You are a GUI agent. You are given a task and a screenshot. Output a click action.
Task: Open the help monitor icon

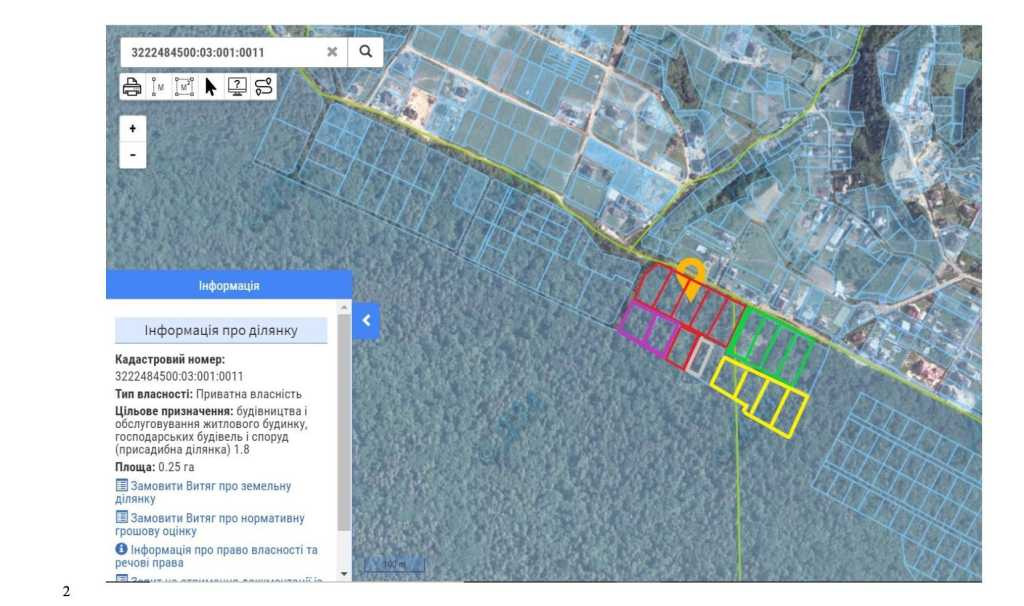click(x=237, y=87)
